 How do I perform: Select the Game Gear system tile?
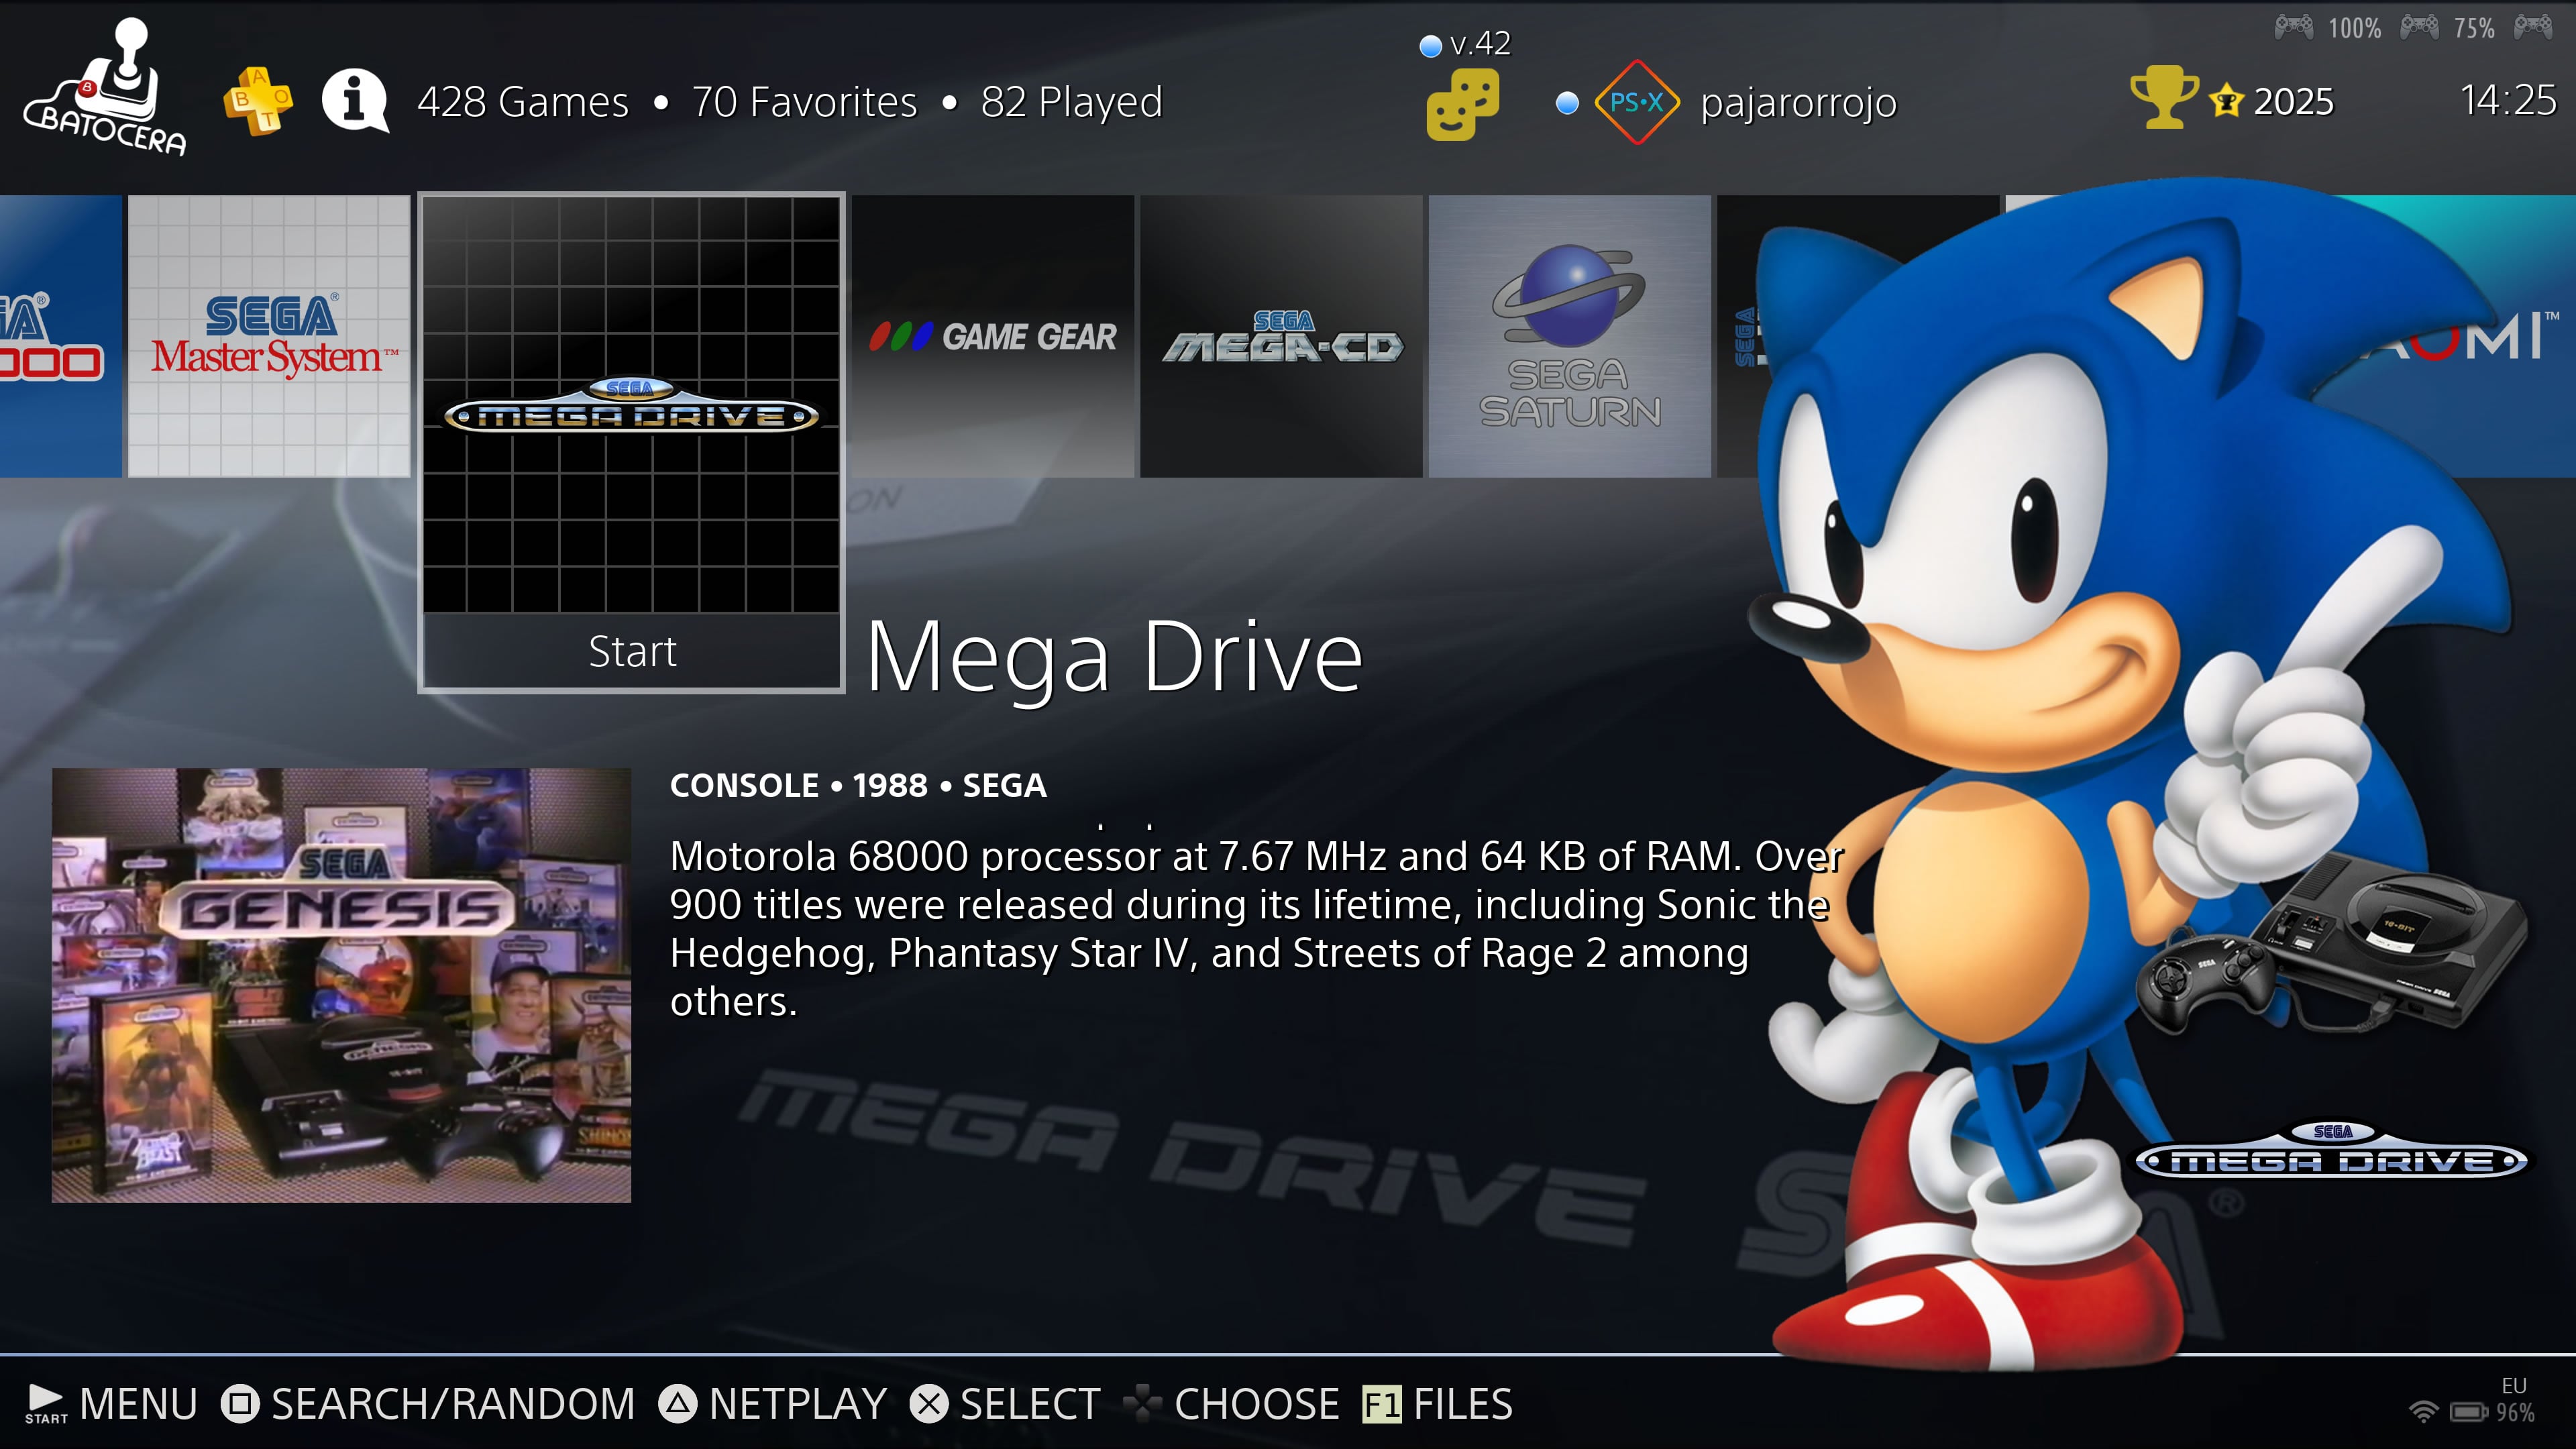click(993, 336)
